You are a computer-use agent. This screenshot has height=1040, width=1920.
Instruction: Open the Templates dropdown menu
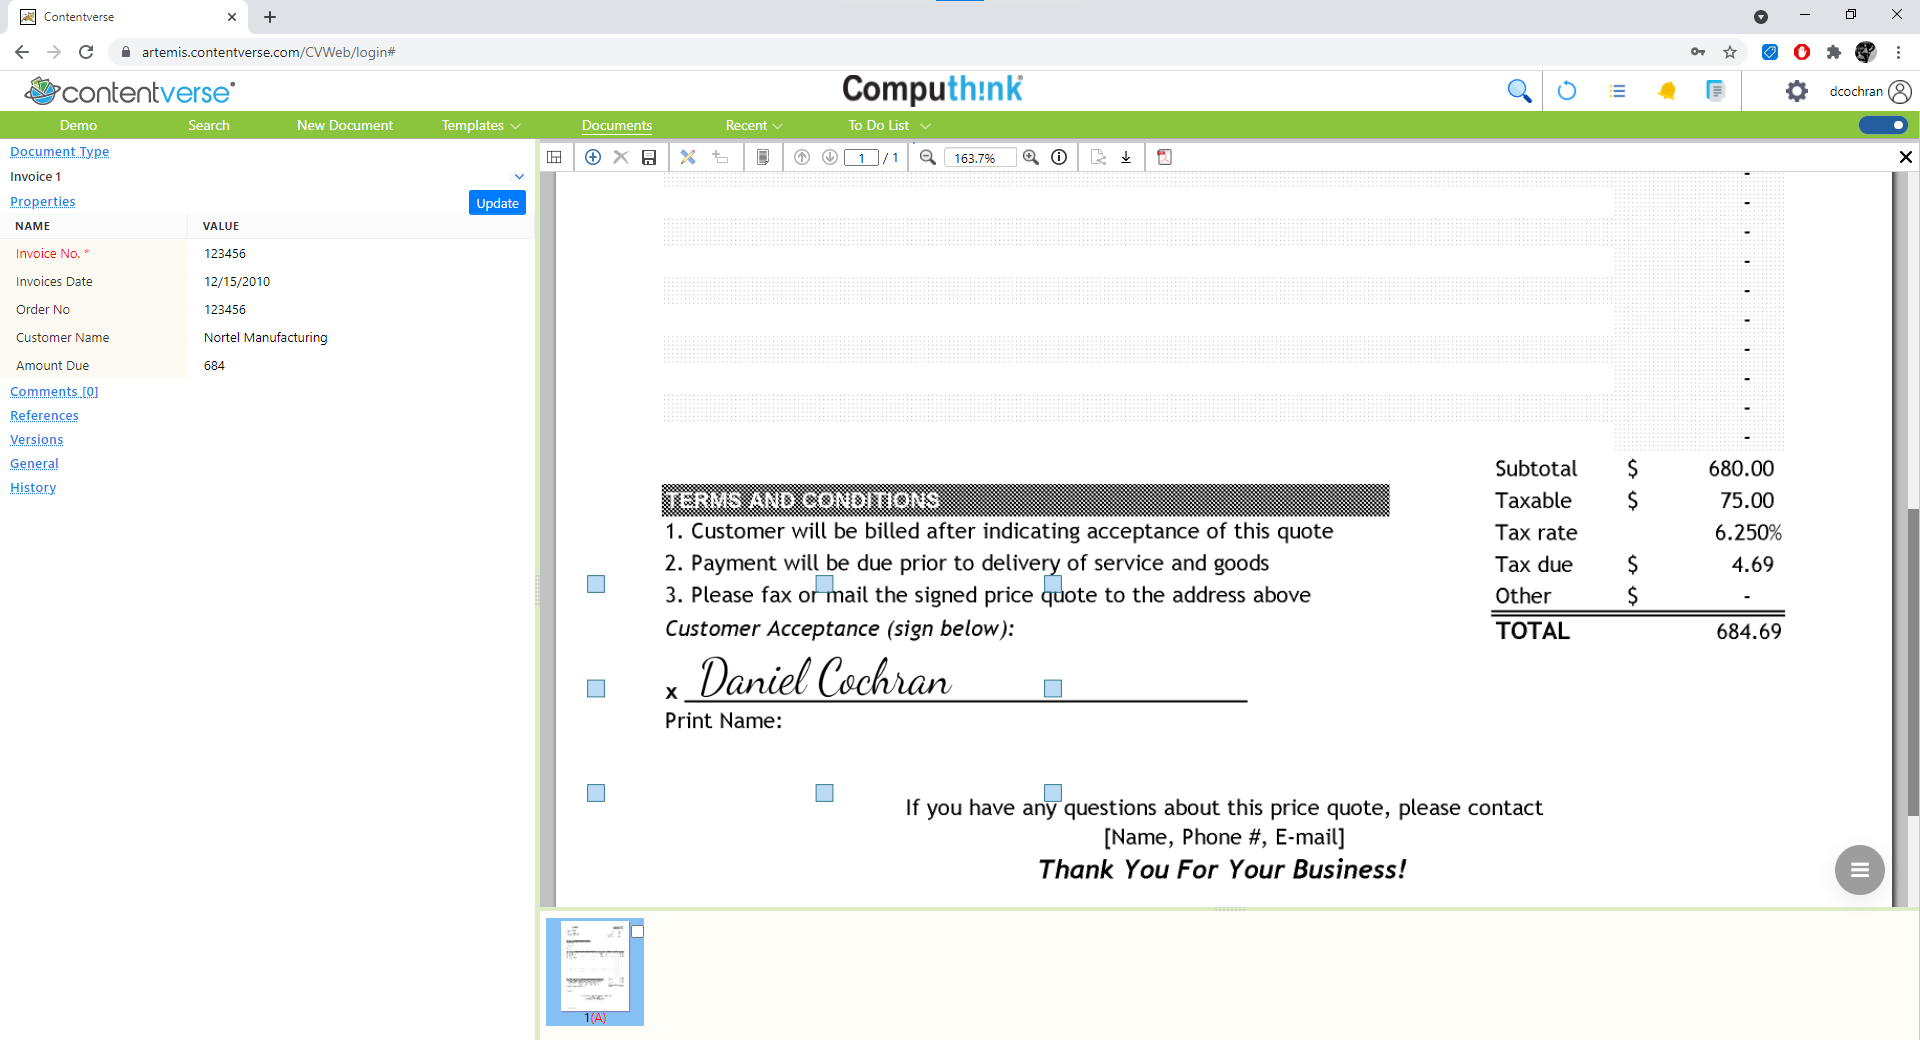481,125
